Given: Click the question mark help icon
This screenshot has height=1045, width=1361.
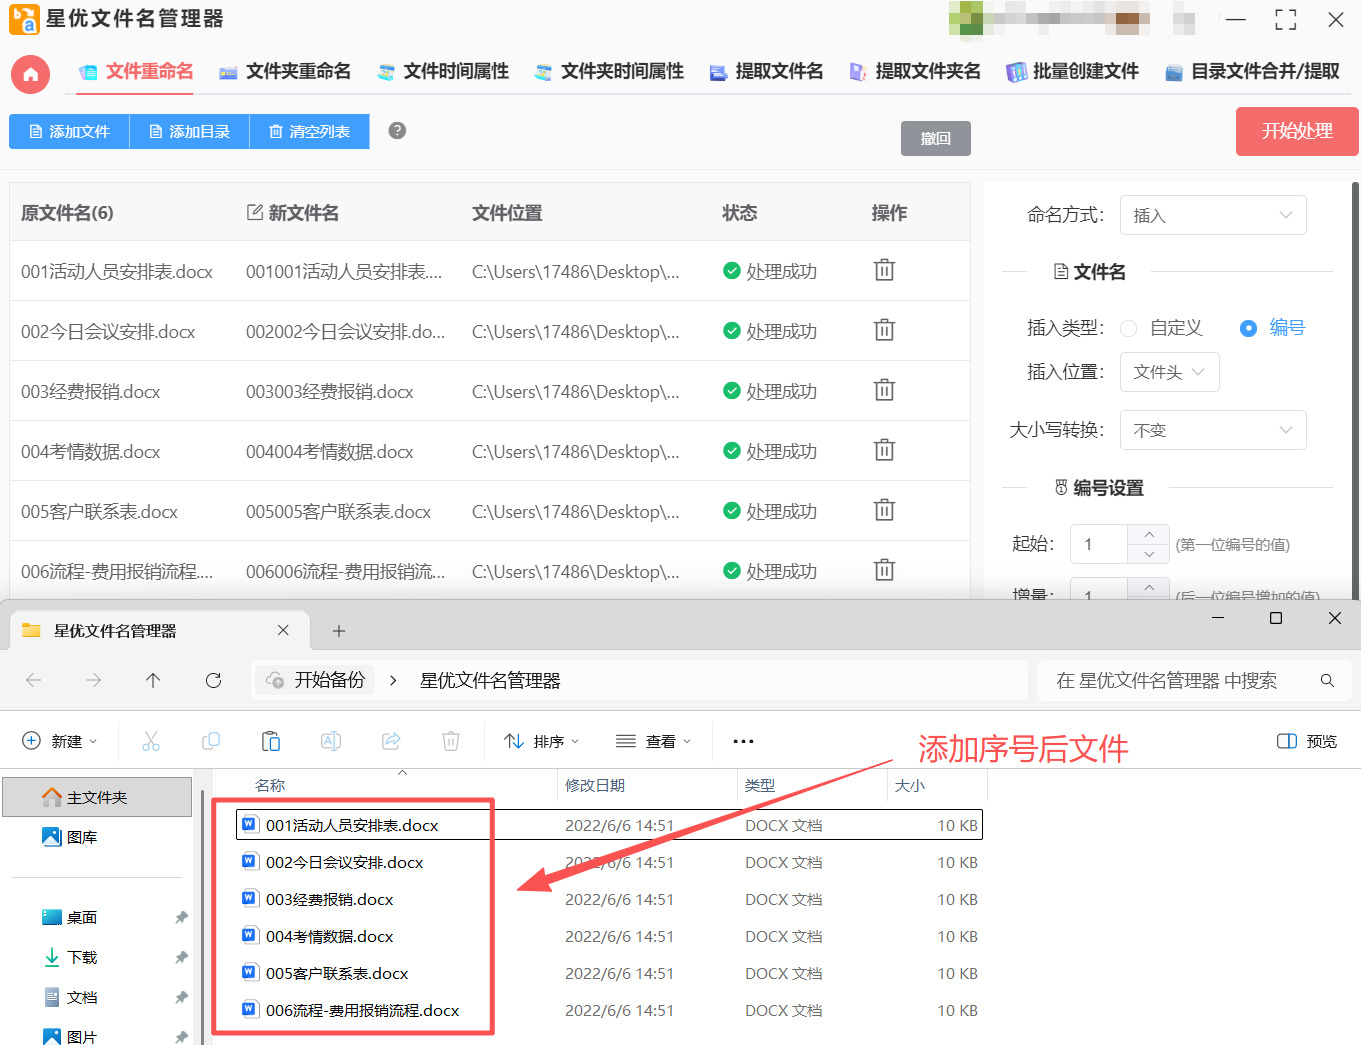Looking at the screenshot, I should pyautogui.click(x=397, y=131).
